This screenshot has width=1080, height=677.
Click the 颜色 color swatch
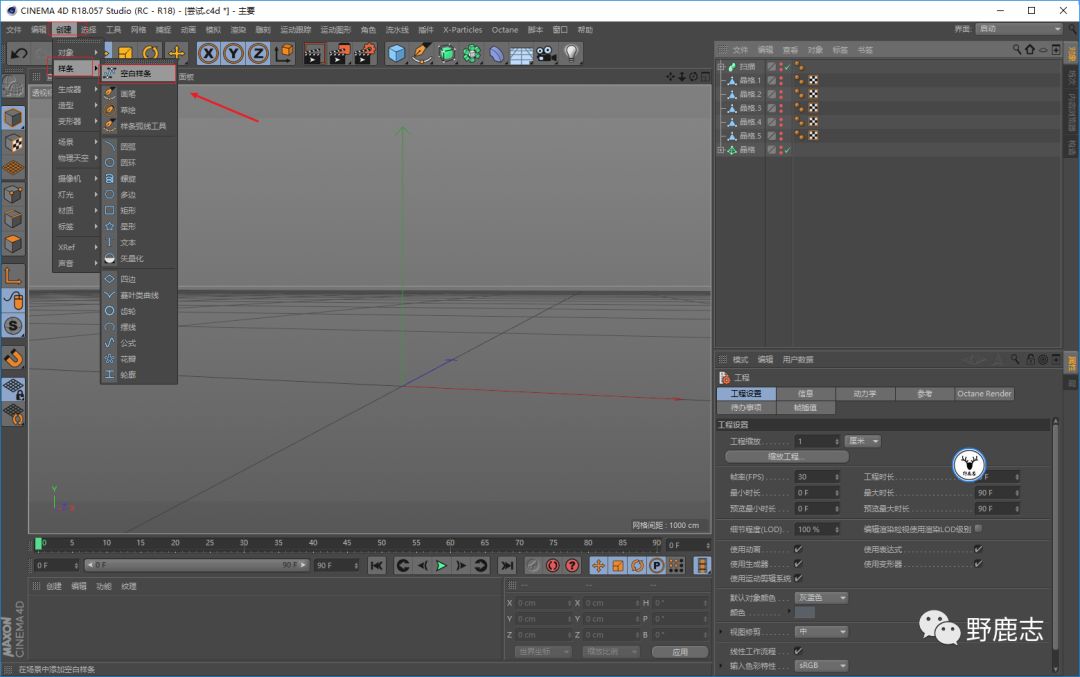[804, 612]
